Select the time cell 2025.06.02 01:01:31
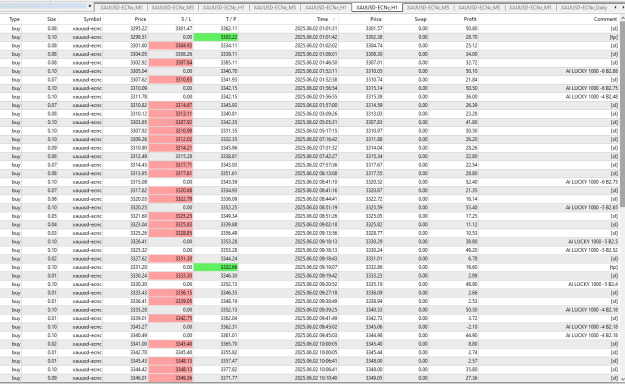 (316, 29)
